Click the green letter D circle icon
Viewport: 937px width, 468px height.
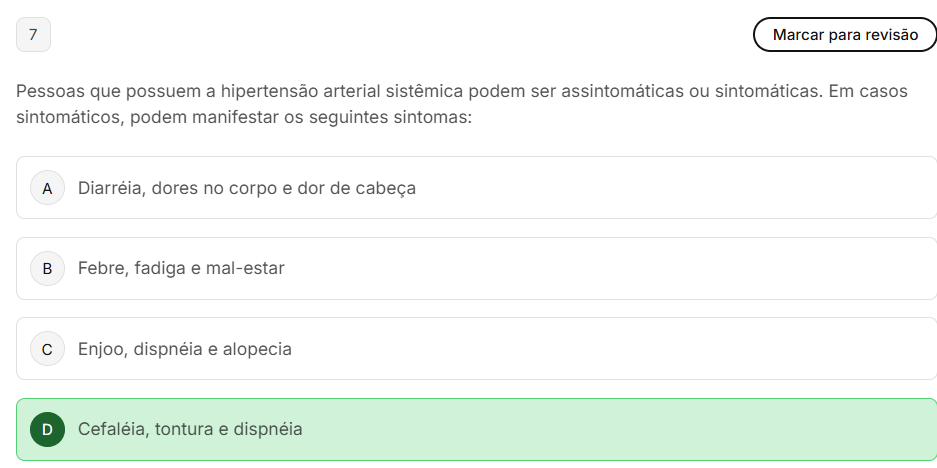coord(47,430)
